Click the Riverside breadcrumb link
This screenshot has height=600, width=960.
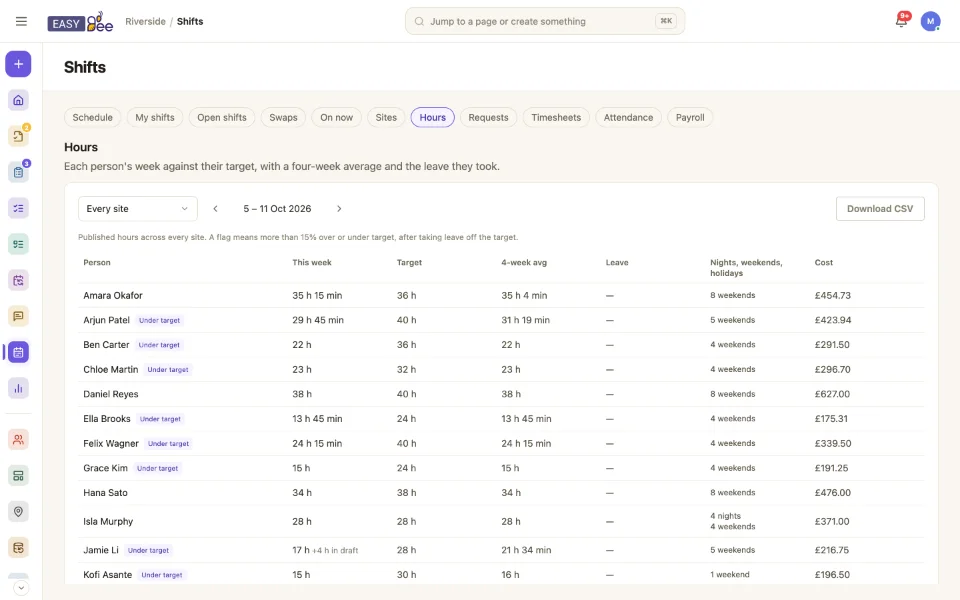(145, 21)
